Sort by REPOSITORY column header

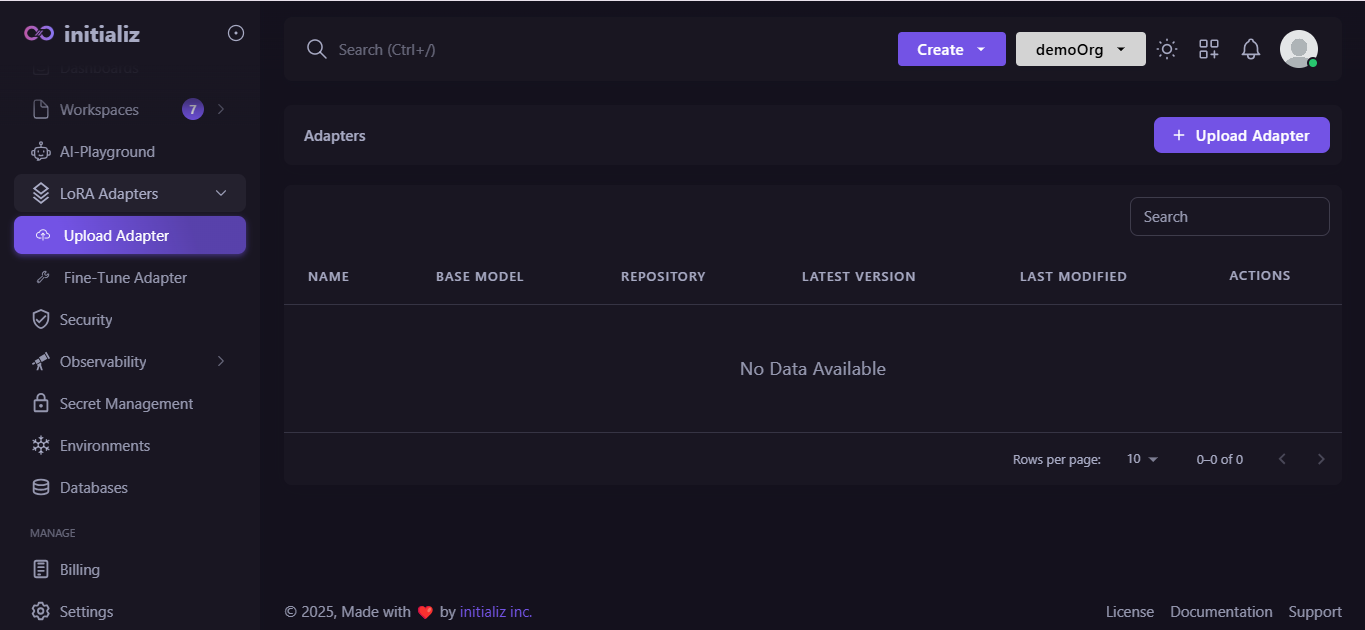tap(663, 277)
